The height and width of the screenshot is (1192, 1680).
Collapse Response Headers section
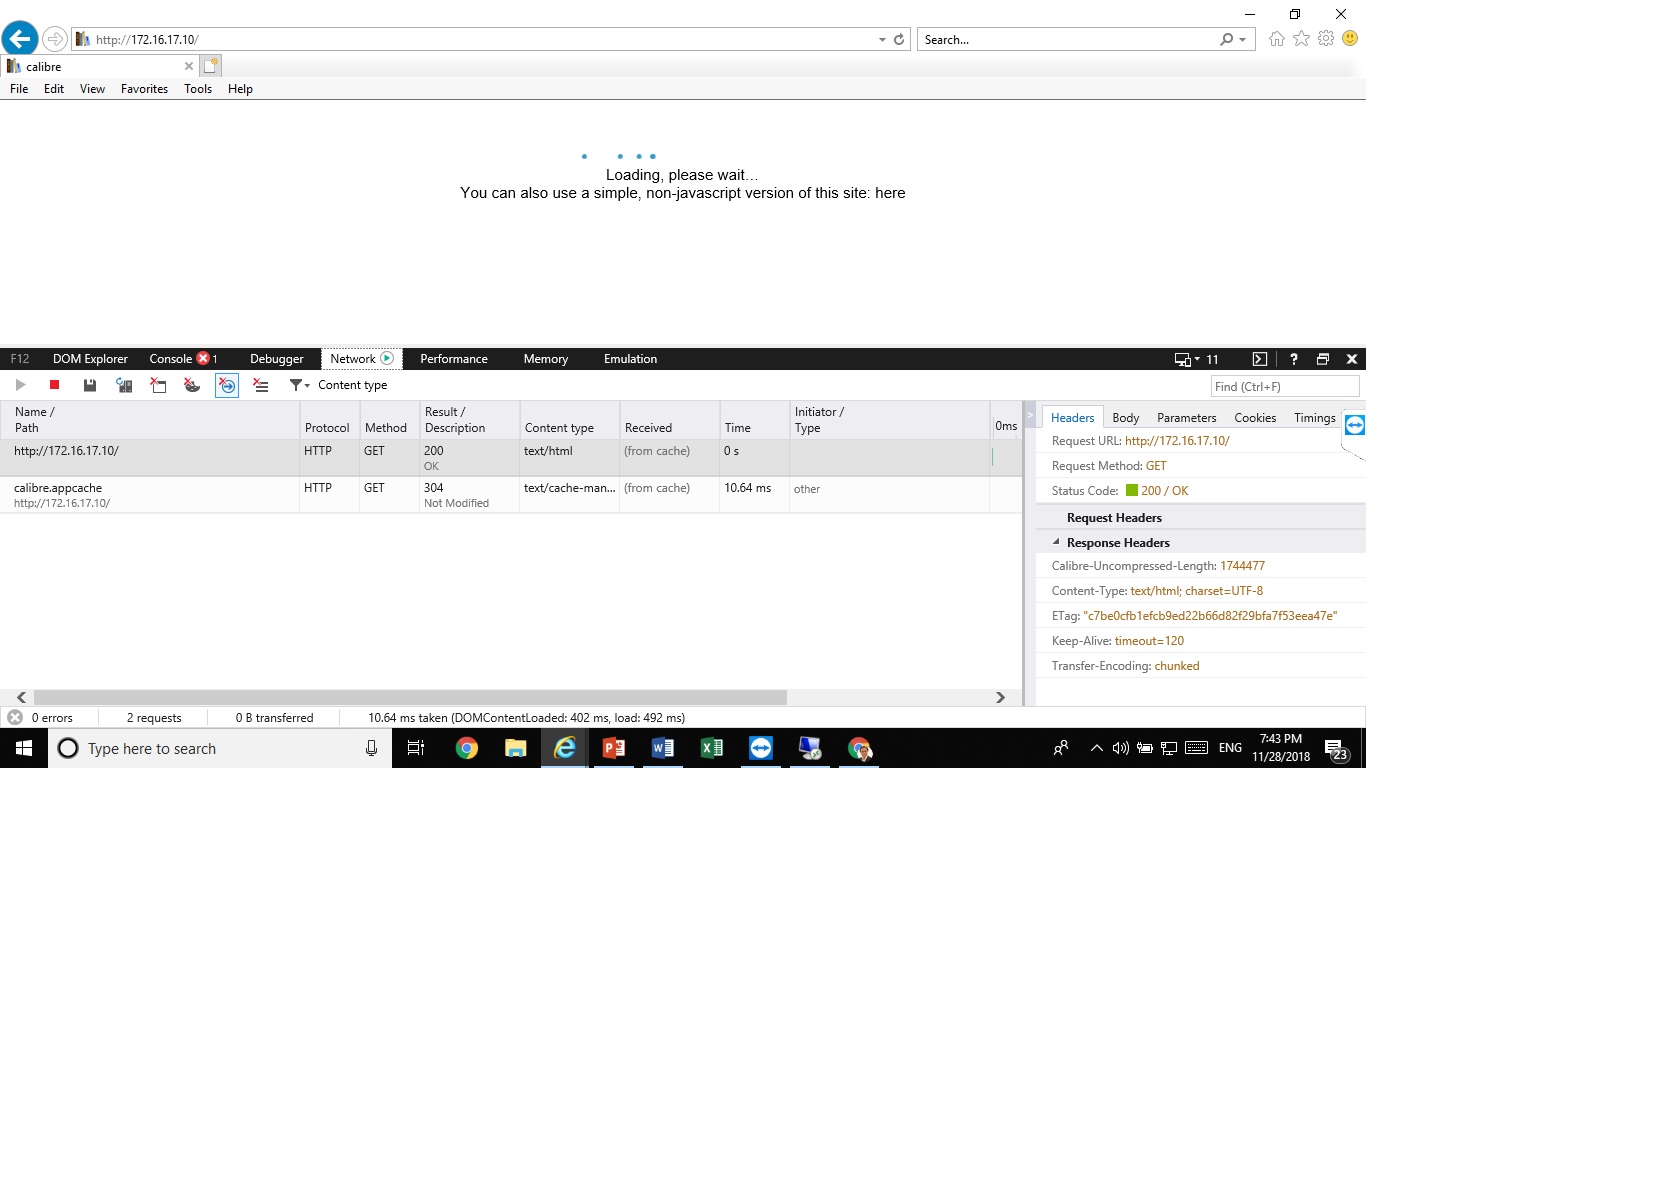pos(1056,542)
